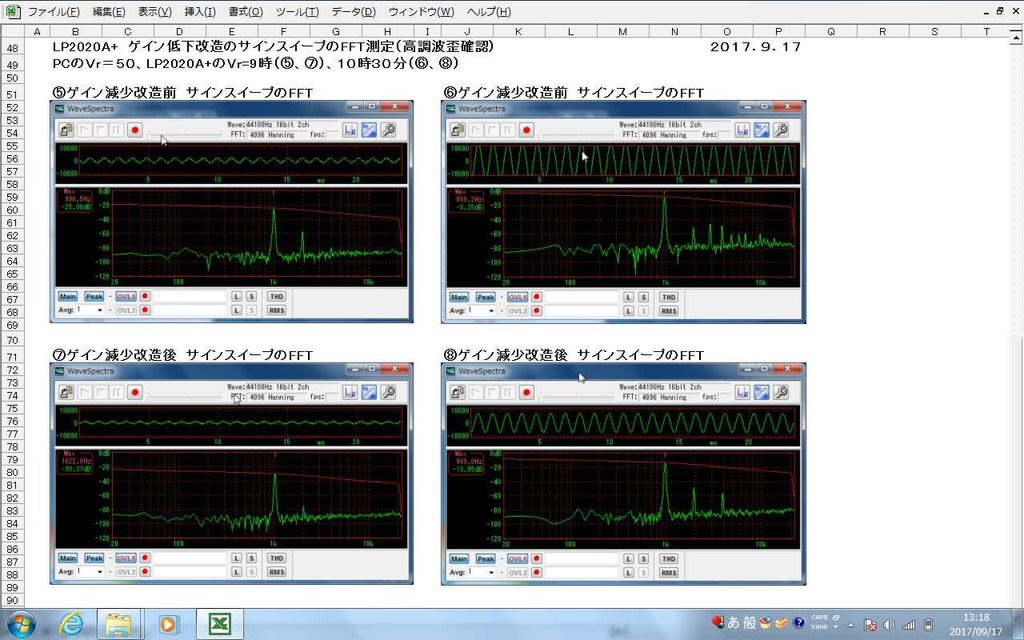Expand the Avg dropdown in window ⑦
Image resolution: width=1024 pixels, height=640 pixels.
pyautogui.click(x=99, y=571)
